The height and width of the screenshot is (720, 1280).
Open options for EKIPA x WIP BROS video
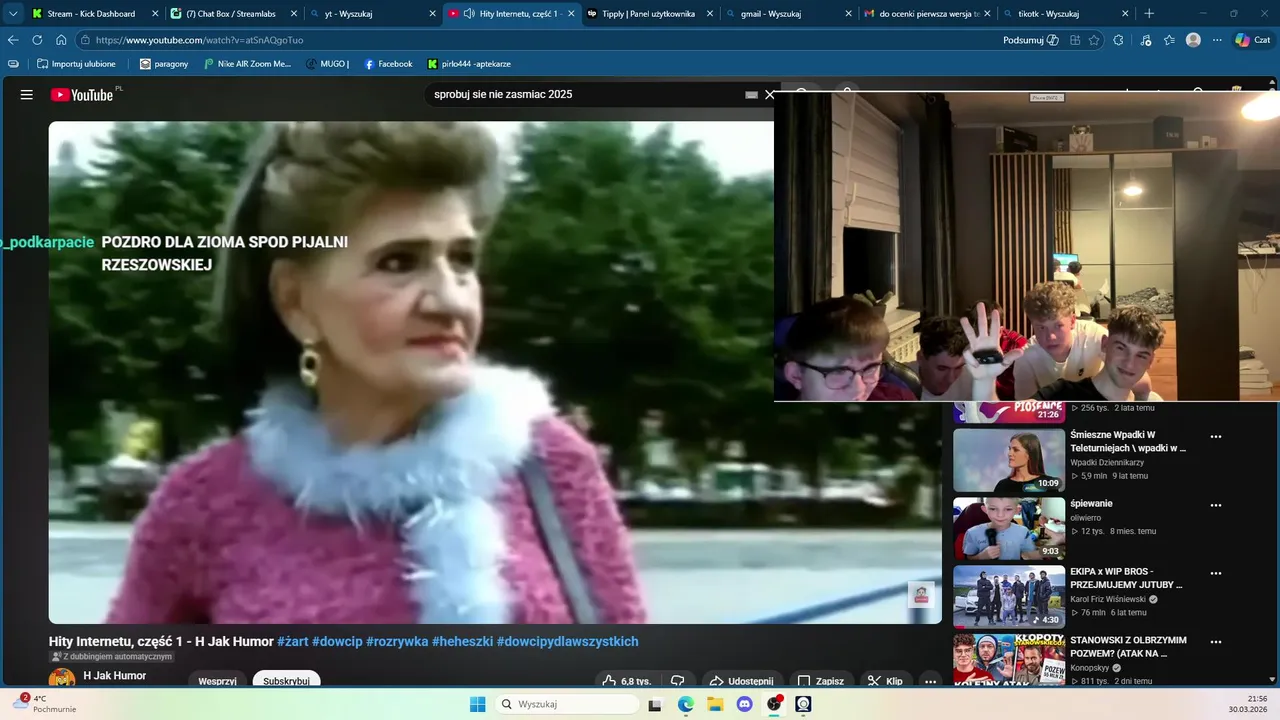(1216, 574)
